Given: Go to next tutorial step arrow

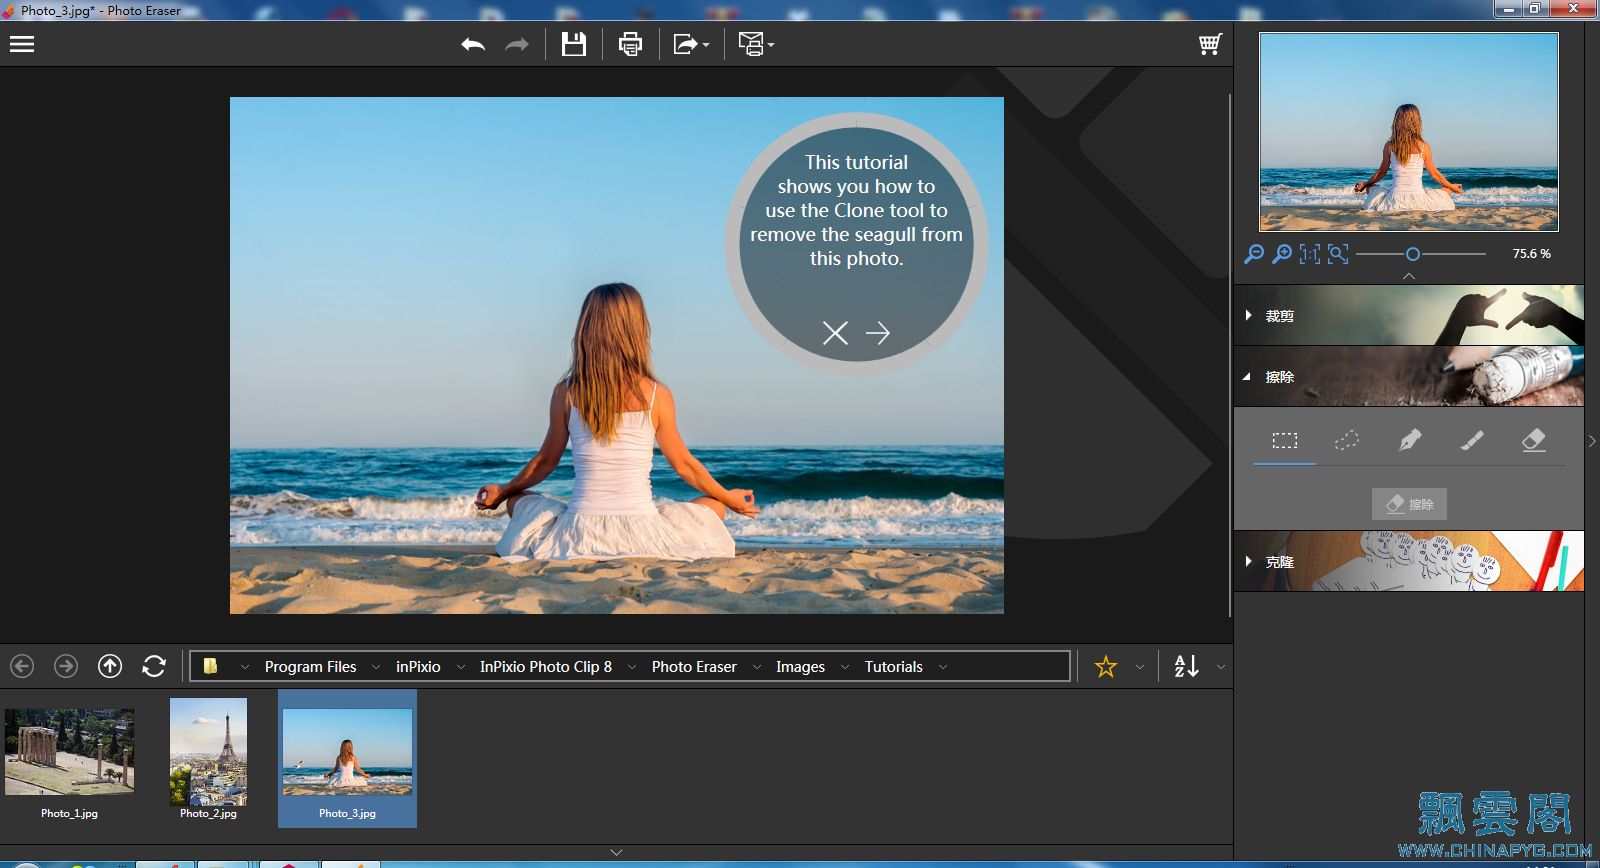Looking at the screenshot, I should pos(878,333).
